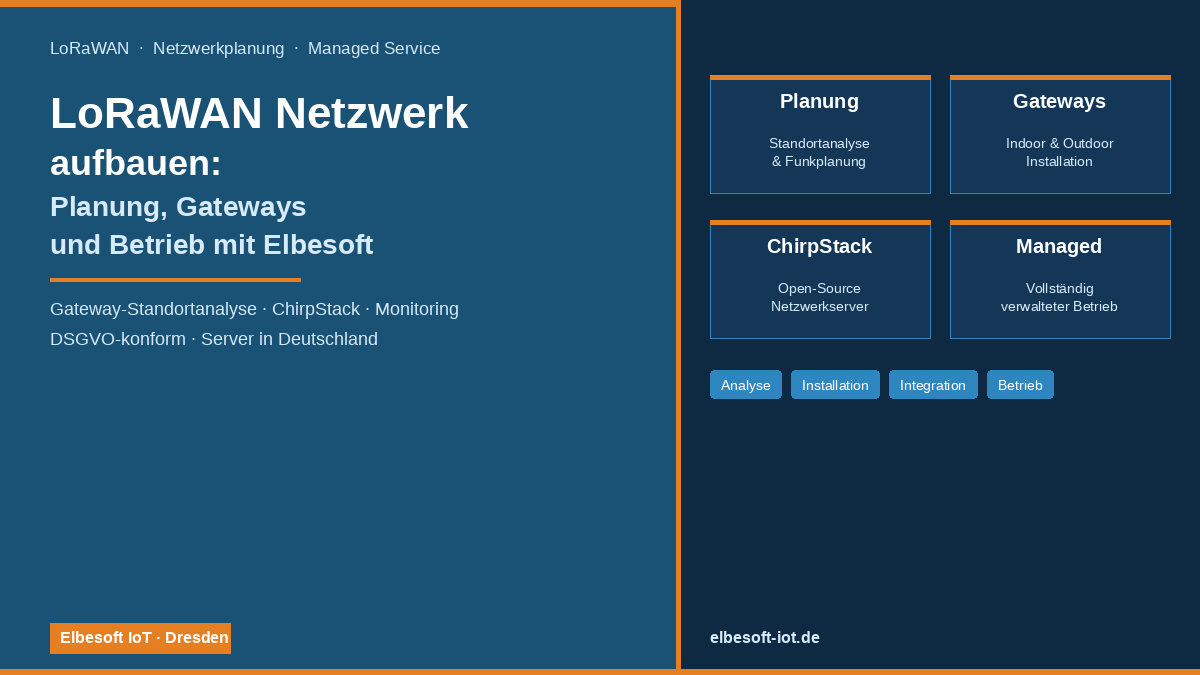Open the ChirpStack card
The width and height of the screenshot is (1200, 675).
pyautogui.click(x=820, y=279)
